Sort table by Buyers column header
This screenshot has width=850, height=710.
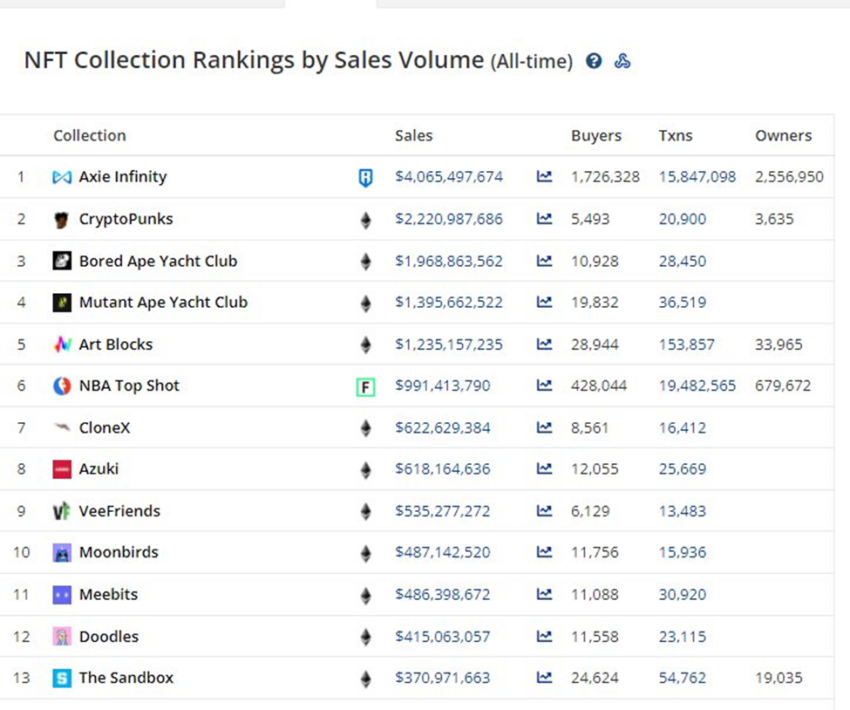(x=596, y=136)
